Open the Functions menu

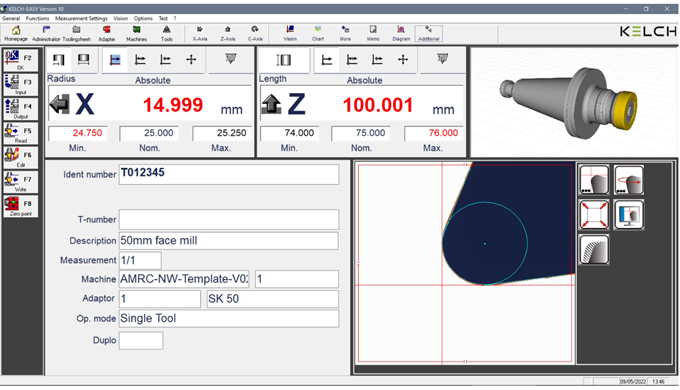point(37,18)
